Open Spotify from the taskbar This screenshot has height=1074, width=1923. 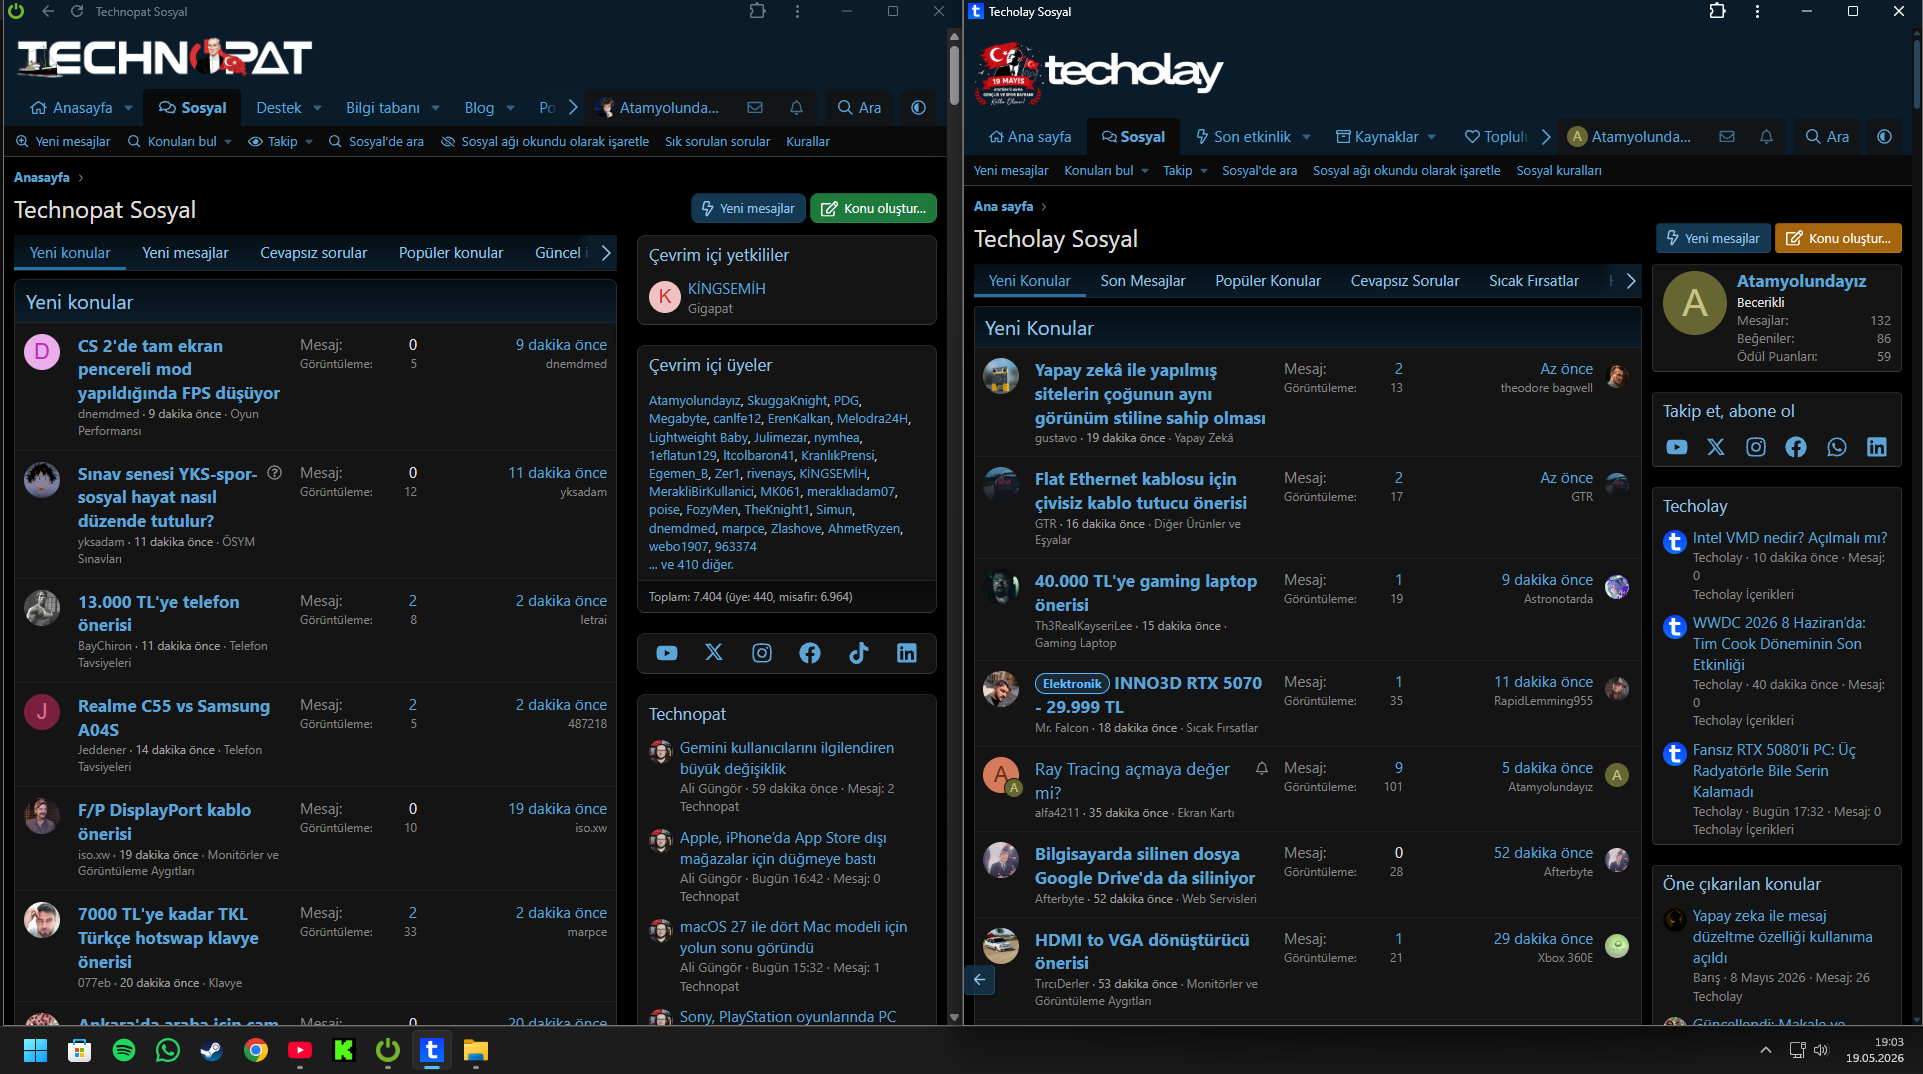click(x=124, y=1050)
